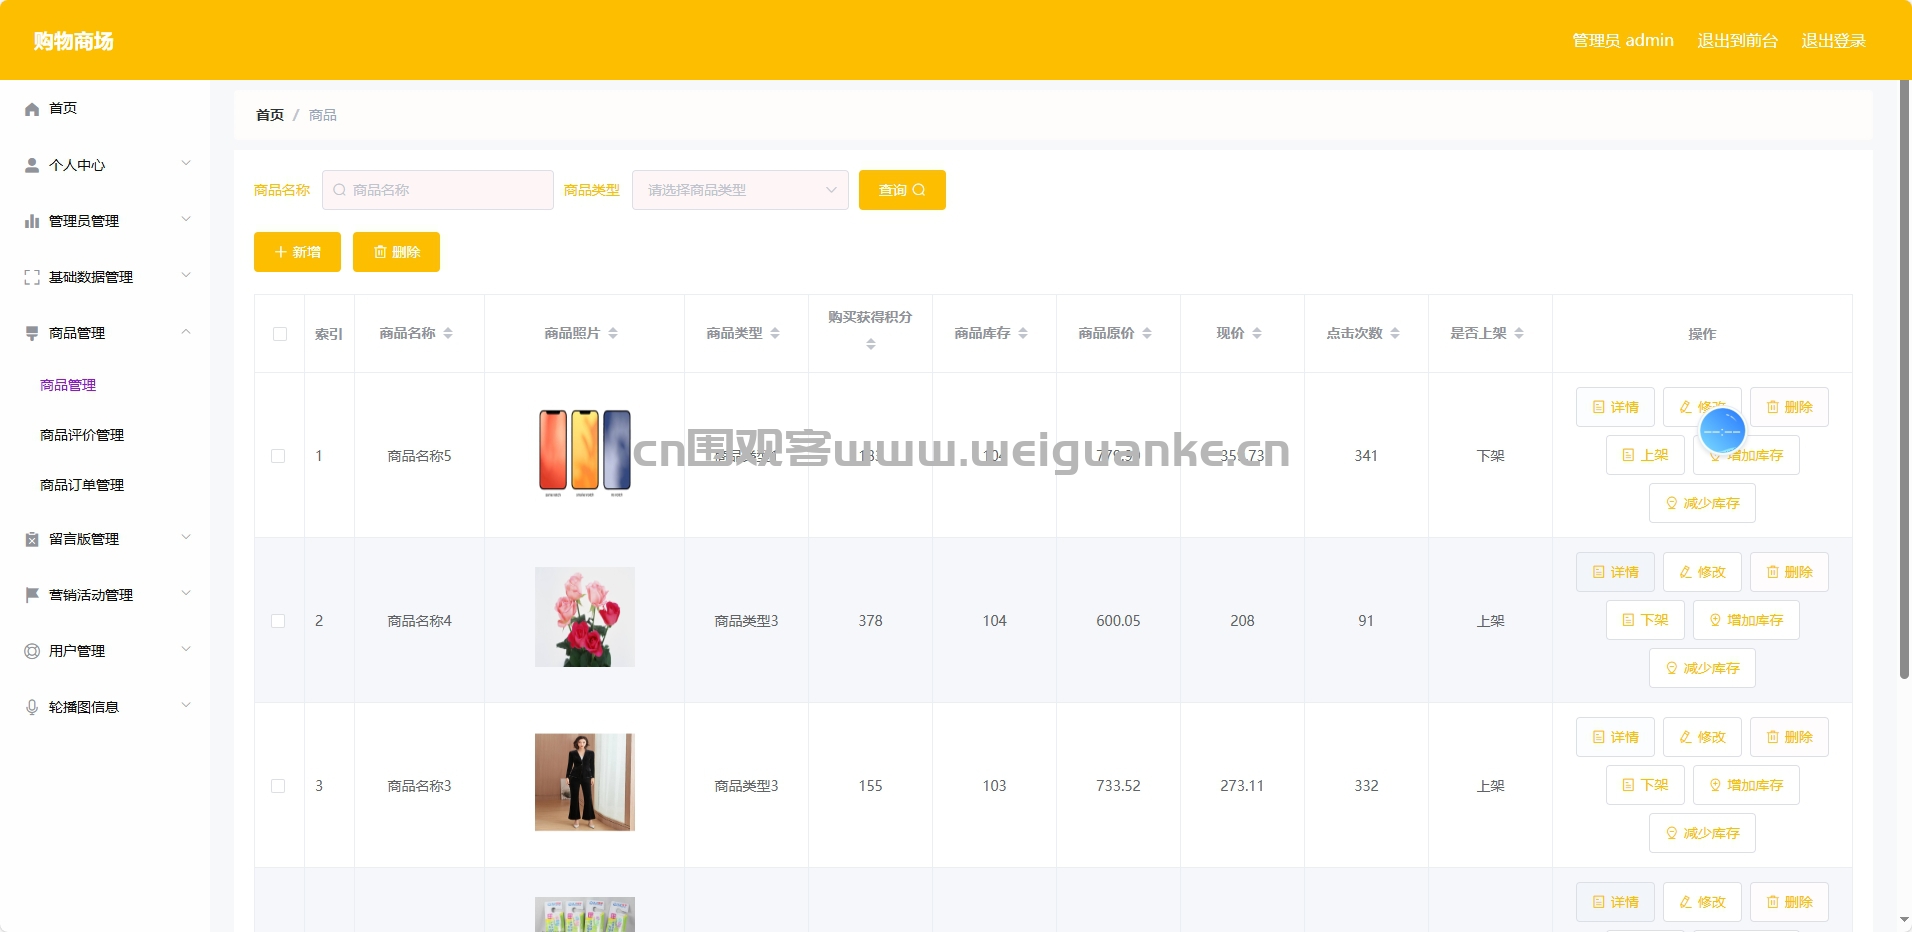Click the flag icon for 营销活动管理
1912x932 pixels.
tap(32, 595)
